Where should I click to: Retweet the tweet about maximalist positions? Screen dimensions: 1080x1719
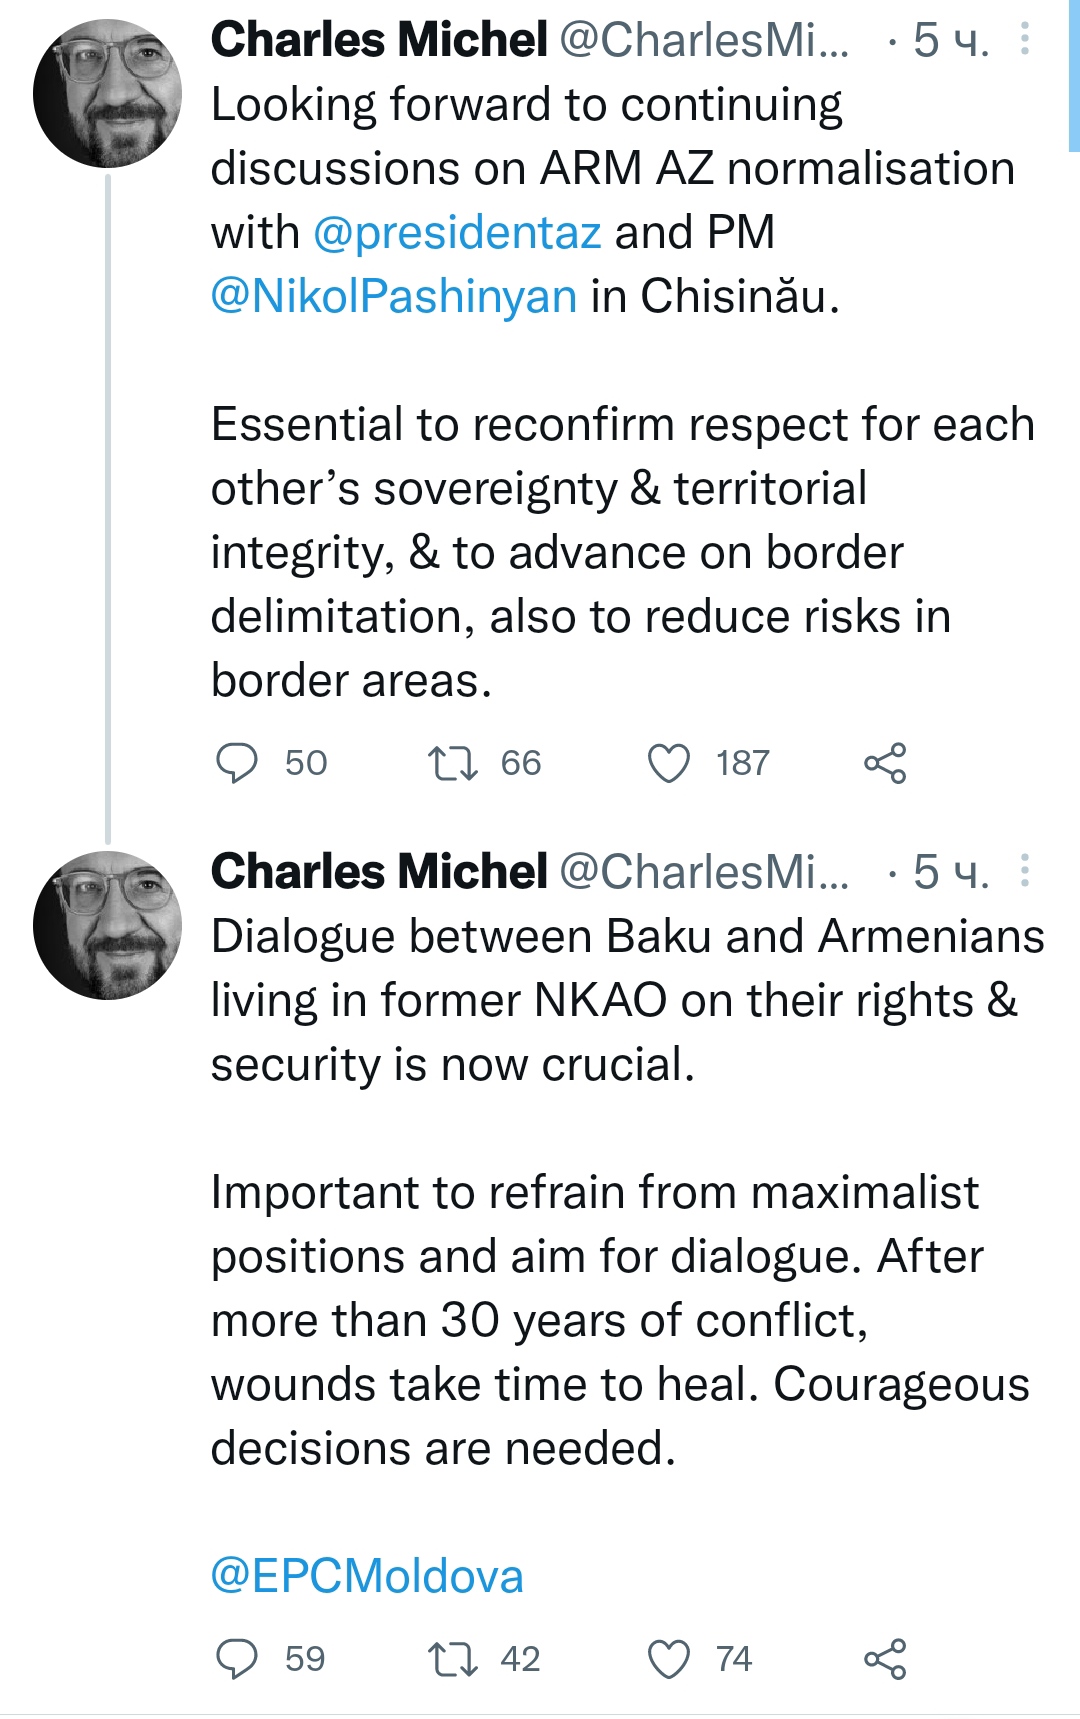click(x=452, y=1660)
